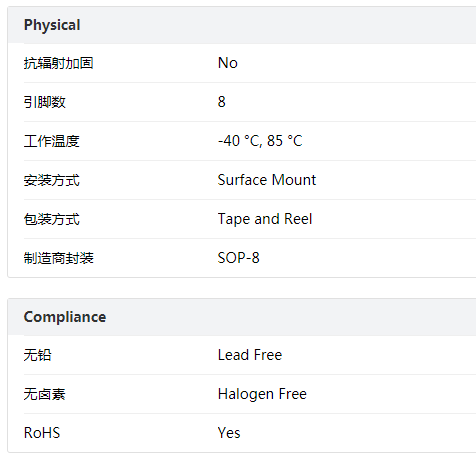Screen dimensions: 476x465
Task: Select the 无卤素 label
Action: coord(45,394)
